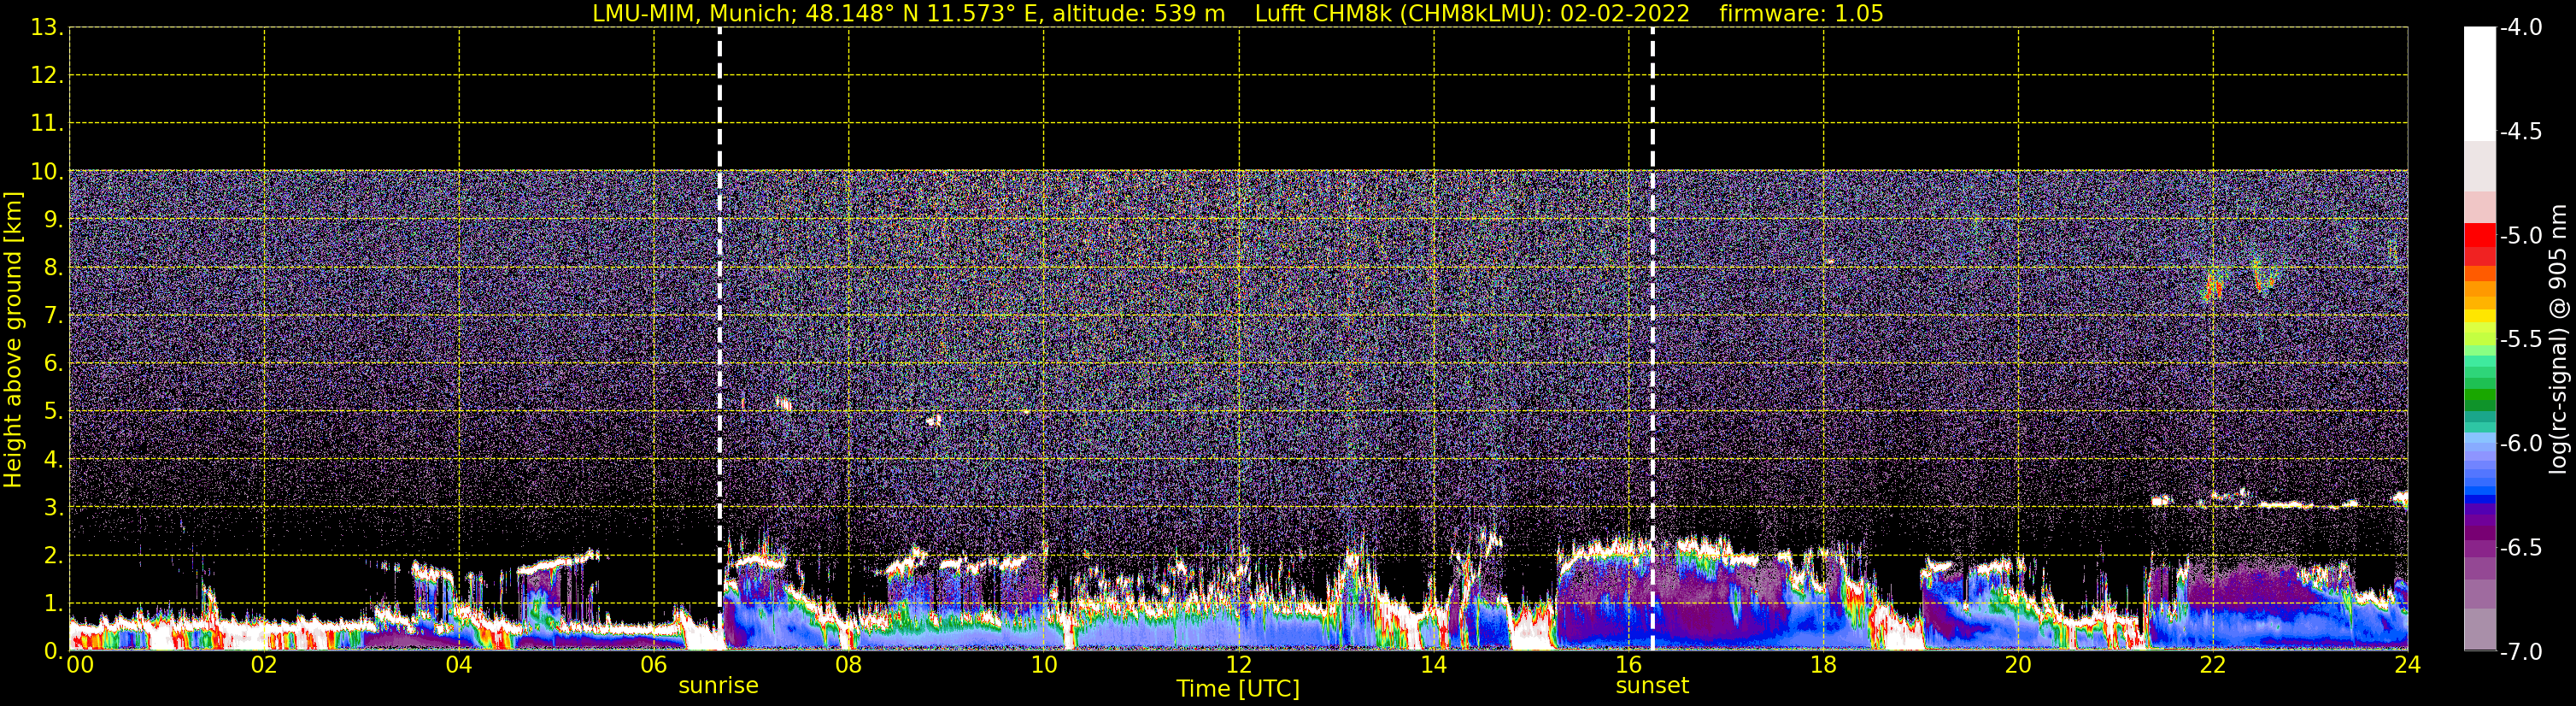
Task: Click the time axis tick label 12
Action: click(1238, 665)
